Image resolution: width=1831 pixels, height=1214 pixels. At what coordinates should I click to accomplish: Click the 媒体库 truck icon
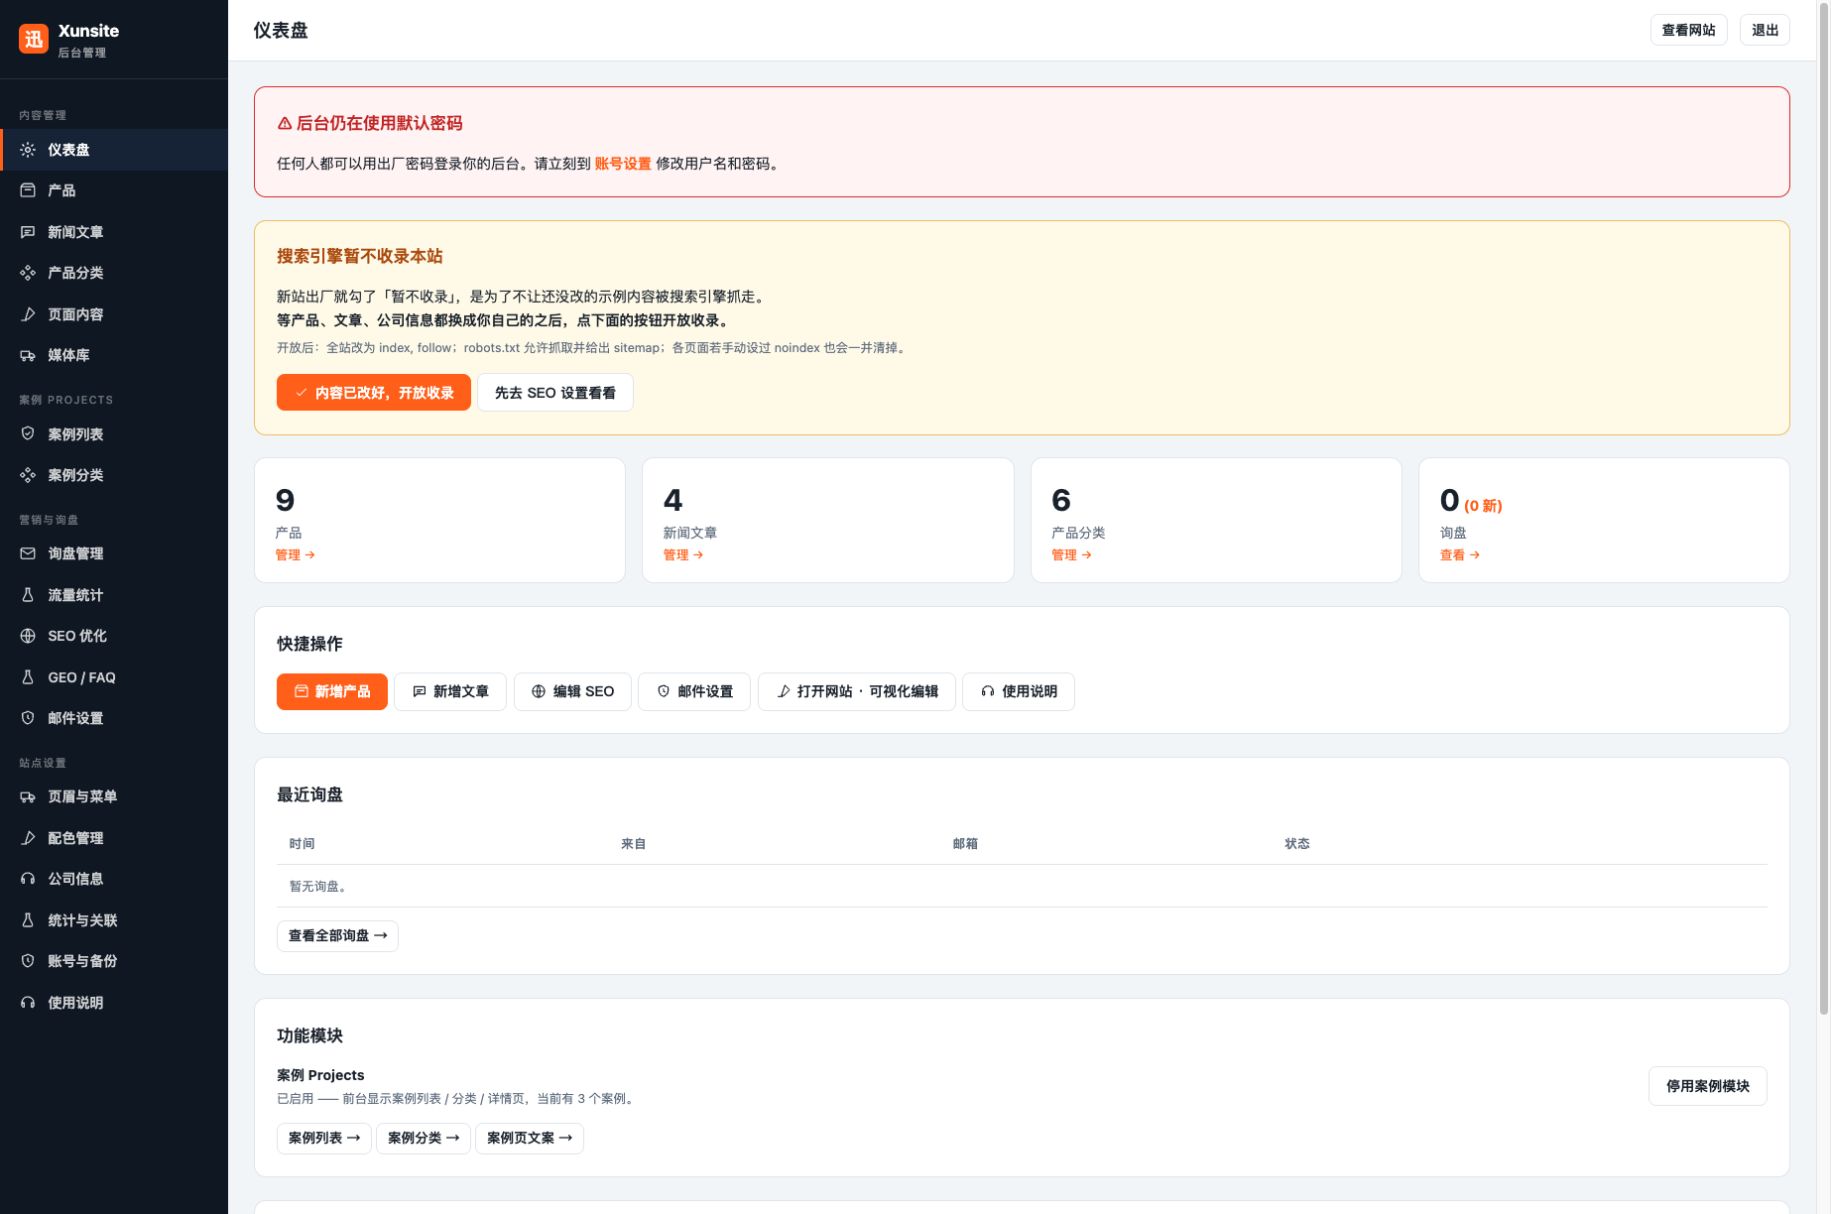28,355
